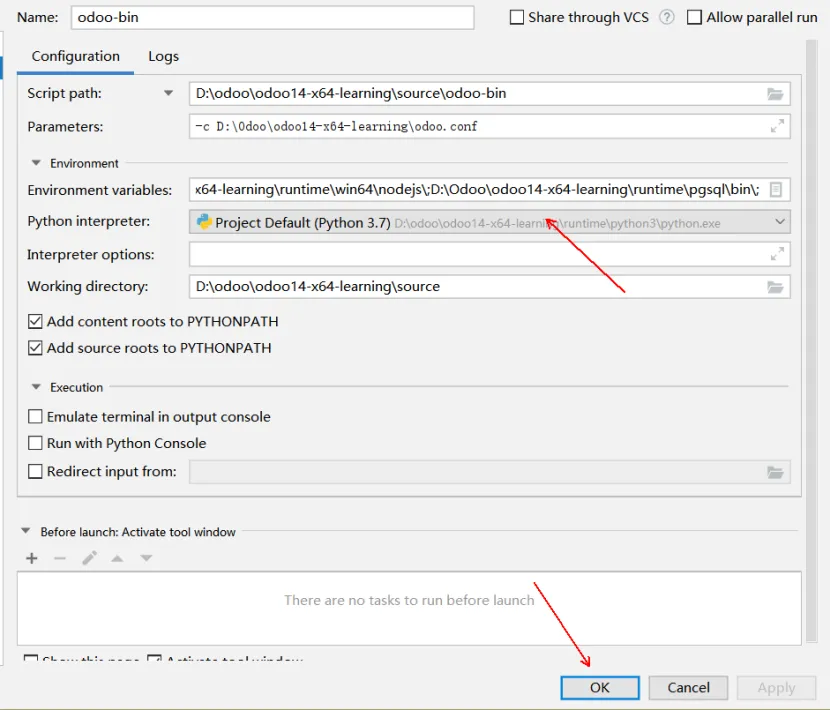Click the Name input field
The image size is (830, 710).
point(273,17)
